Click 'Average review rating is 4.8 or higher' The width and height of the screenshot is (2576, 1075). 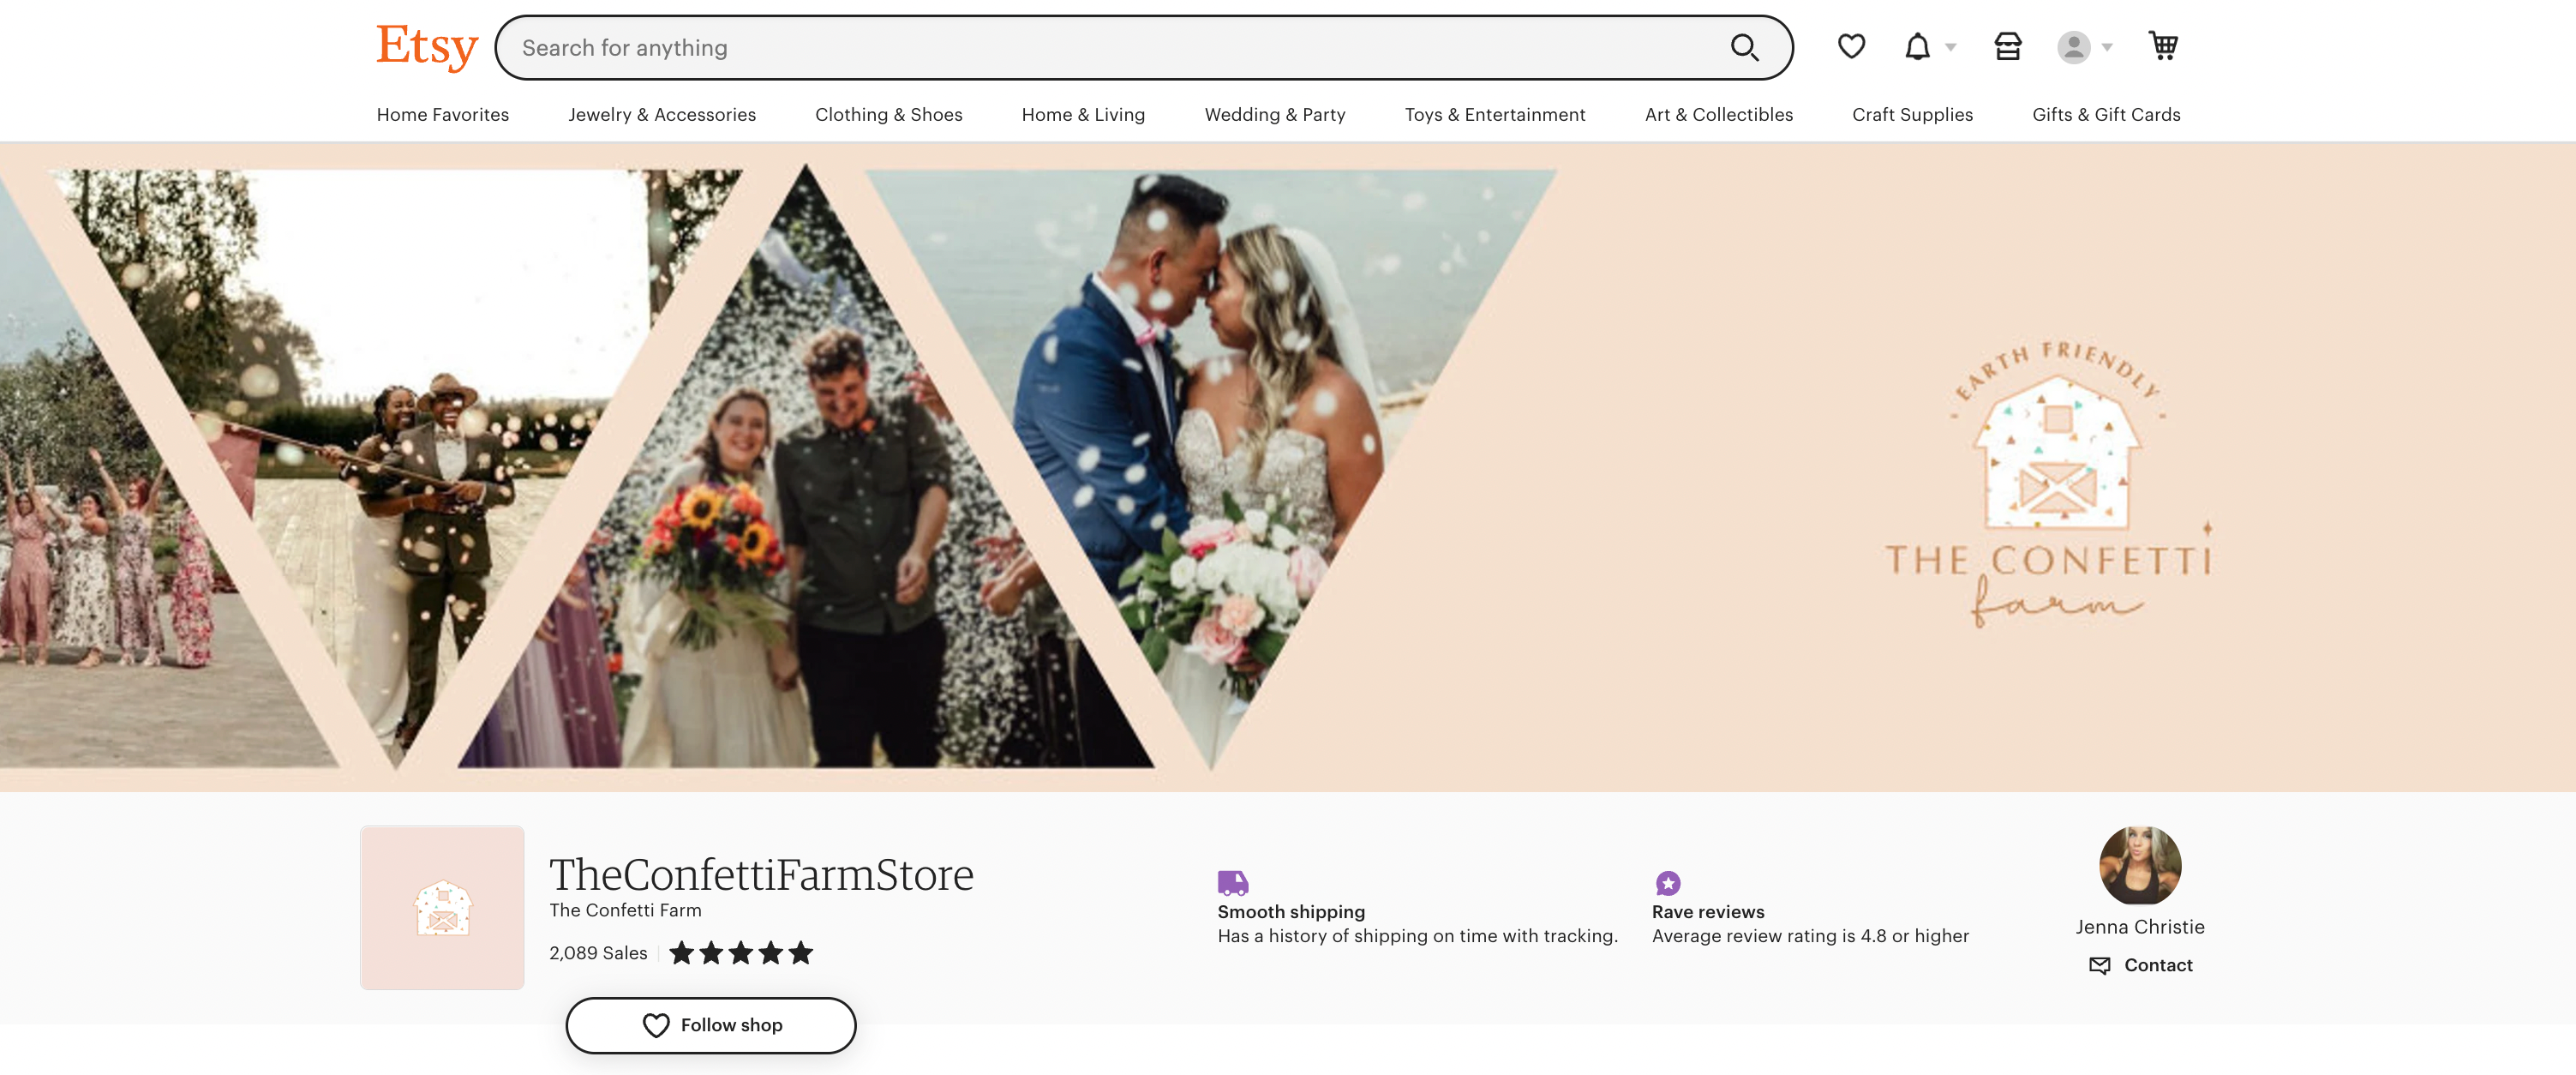pyautogui.click(x=1809, y=936)
